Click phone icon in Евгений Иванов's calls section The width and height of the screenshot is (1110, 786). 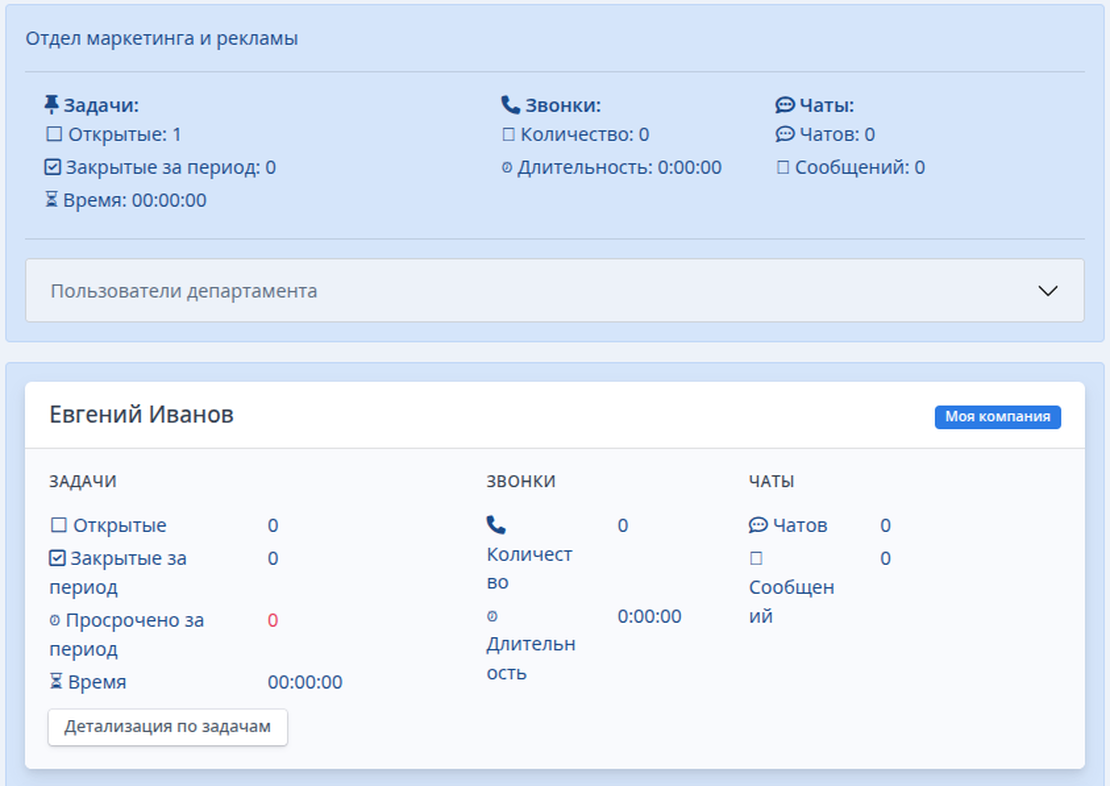pos(496,525)
